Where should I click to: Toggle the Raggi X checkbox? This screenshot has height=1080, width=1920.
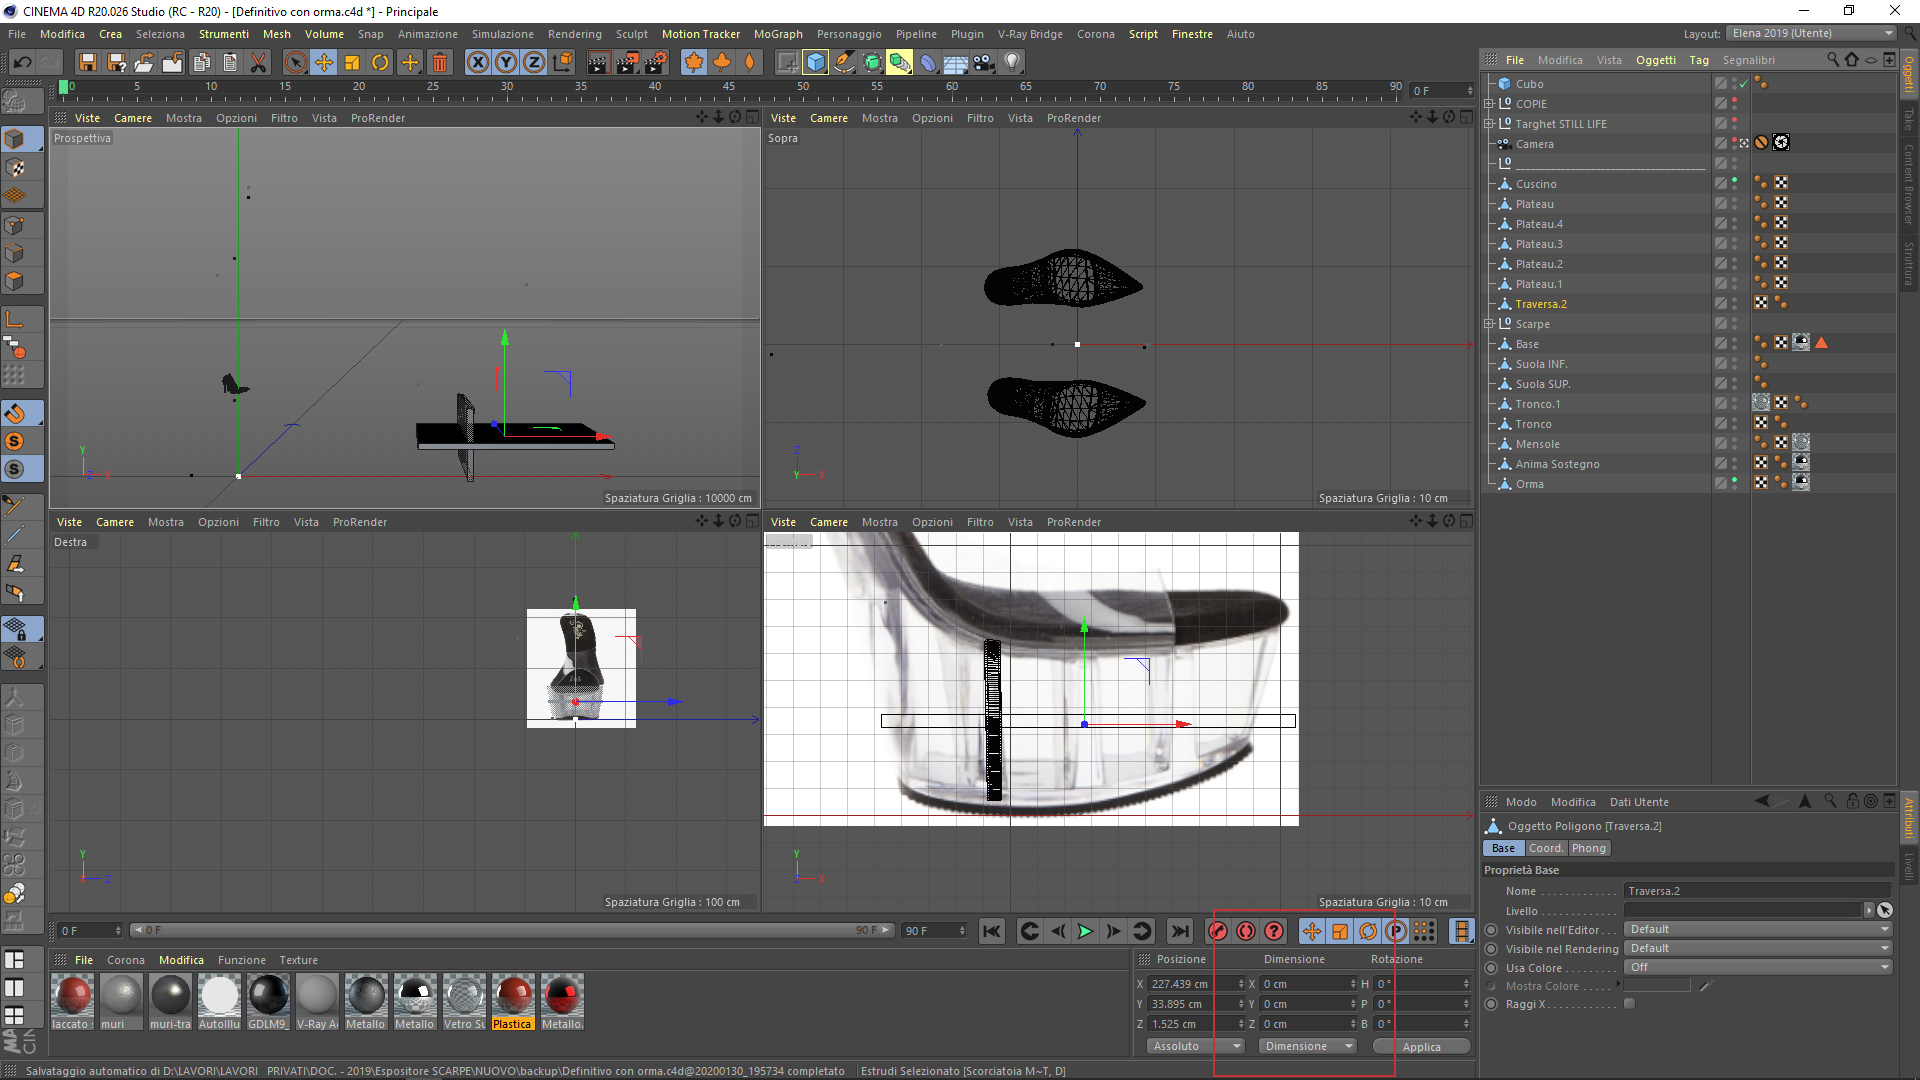coord(1629,1004)
